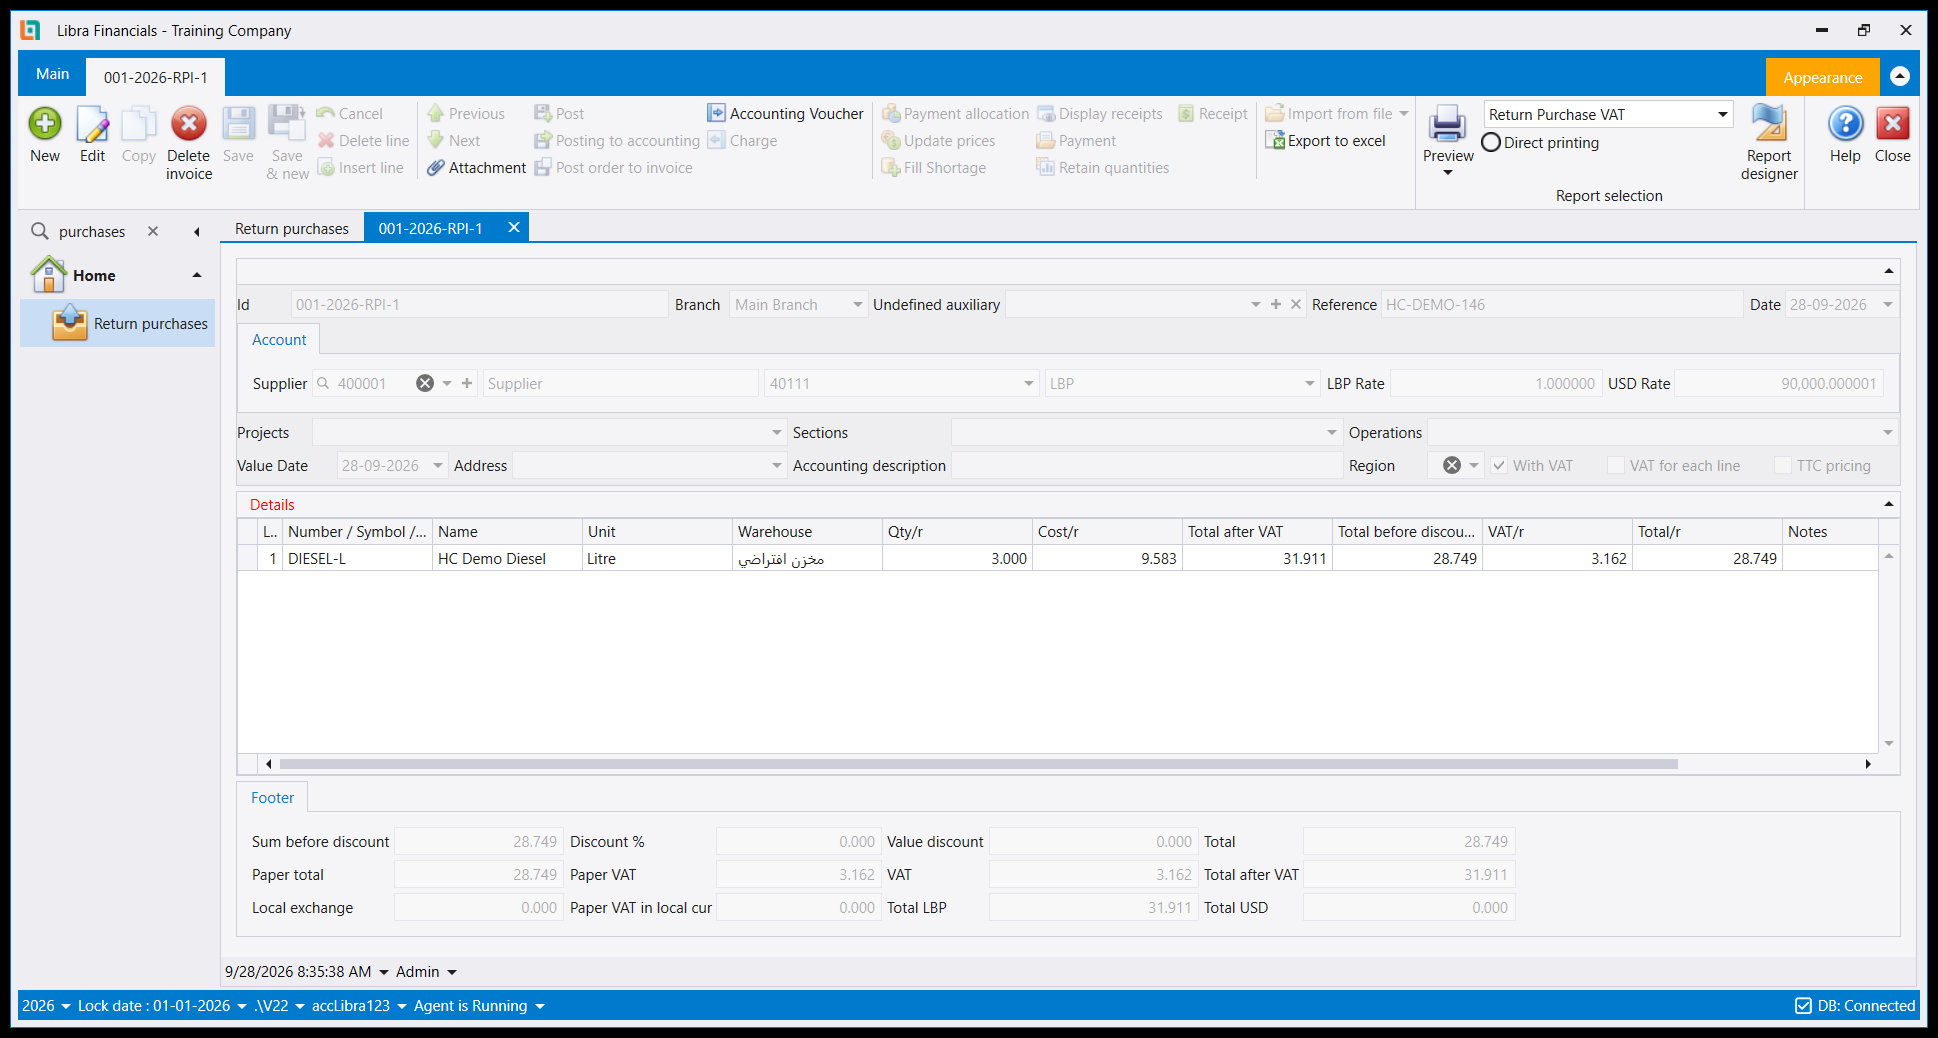Click the Edit invoice icon

point(92,124)
